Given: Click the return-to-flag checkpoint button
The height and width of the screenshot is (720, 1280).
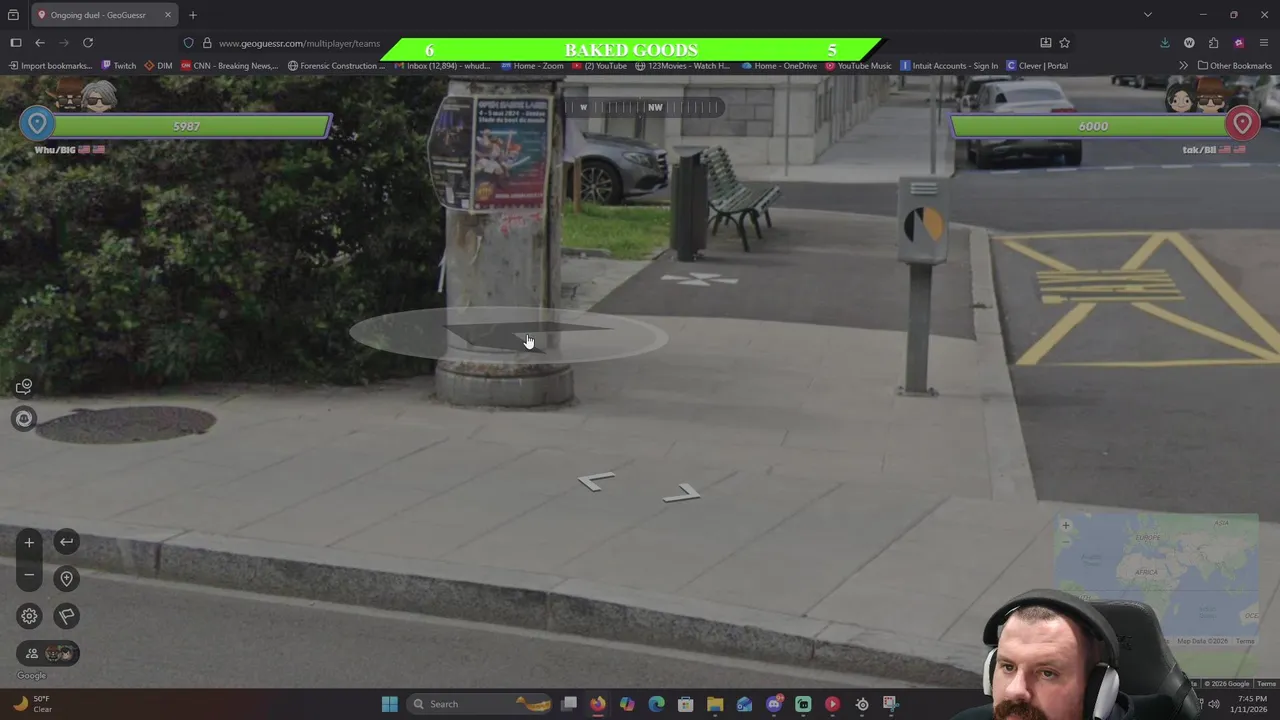Looking at the screenshot, I should pyautogui.click(x=66, y=616).
